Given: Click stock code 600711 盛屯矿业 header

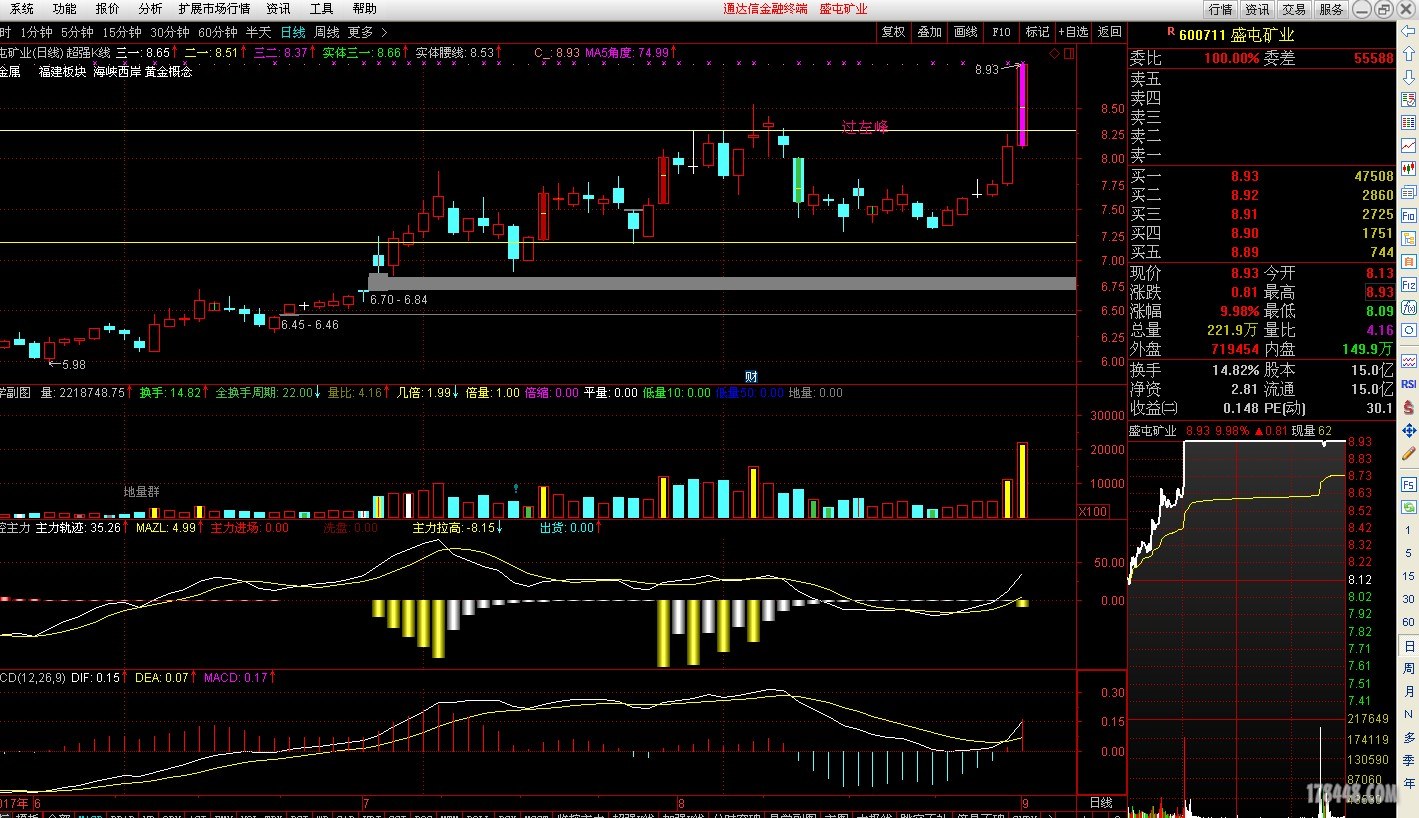Looking at the screenshot, I should click(1236, 35).
